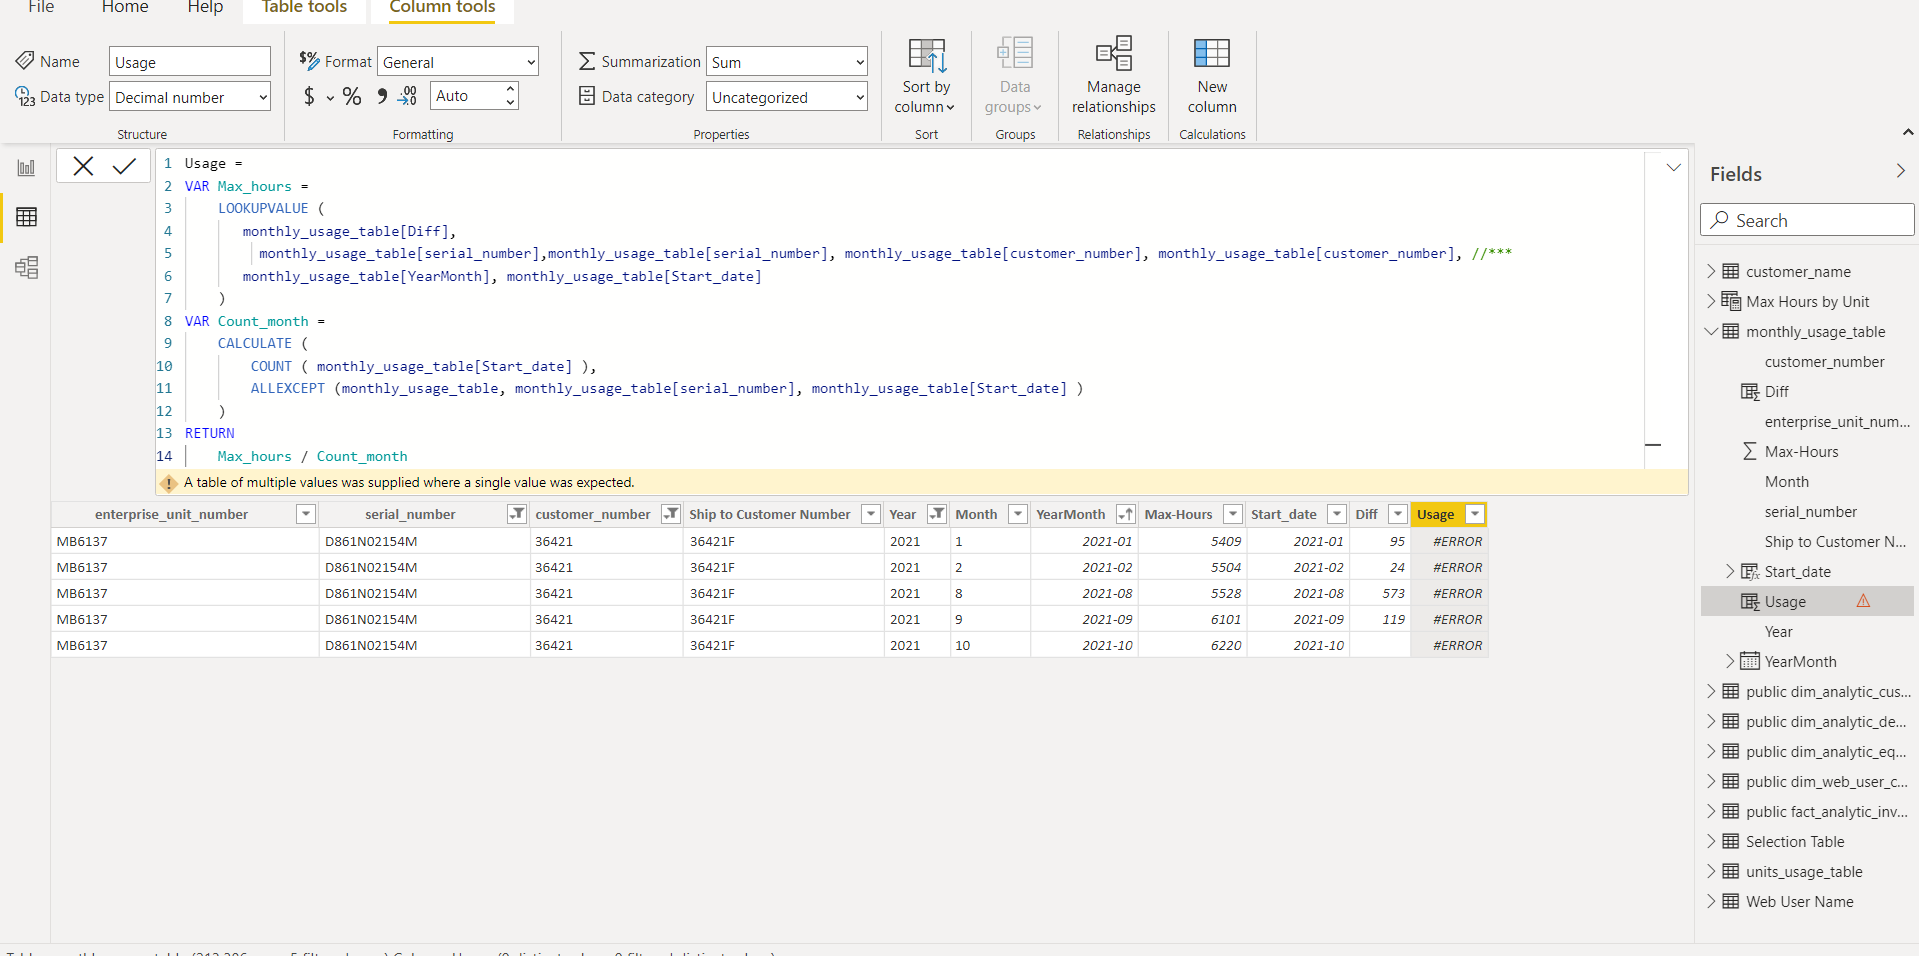Apply currency format dollar icon
1919x956 pixels.
(309, 96)
